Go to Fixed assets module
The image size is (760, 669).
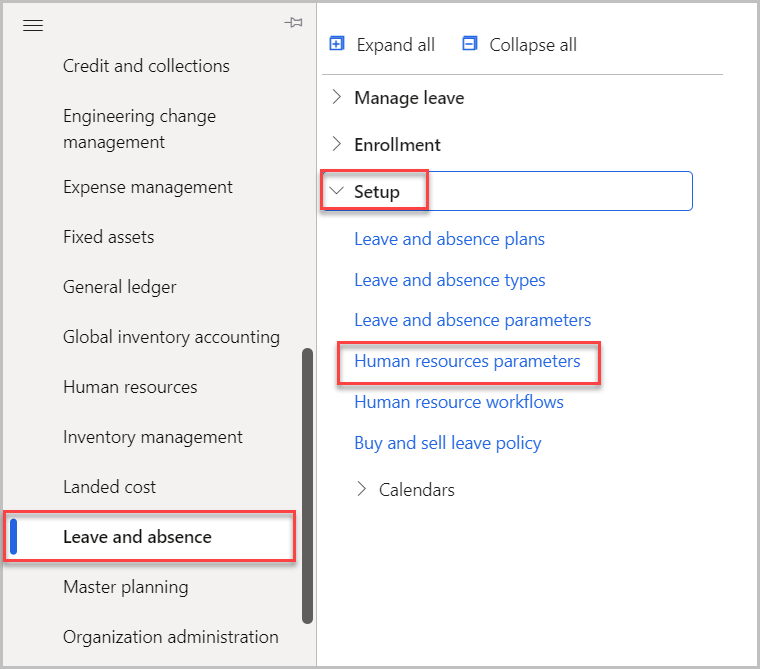[109, 237]
